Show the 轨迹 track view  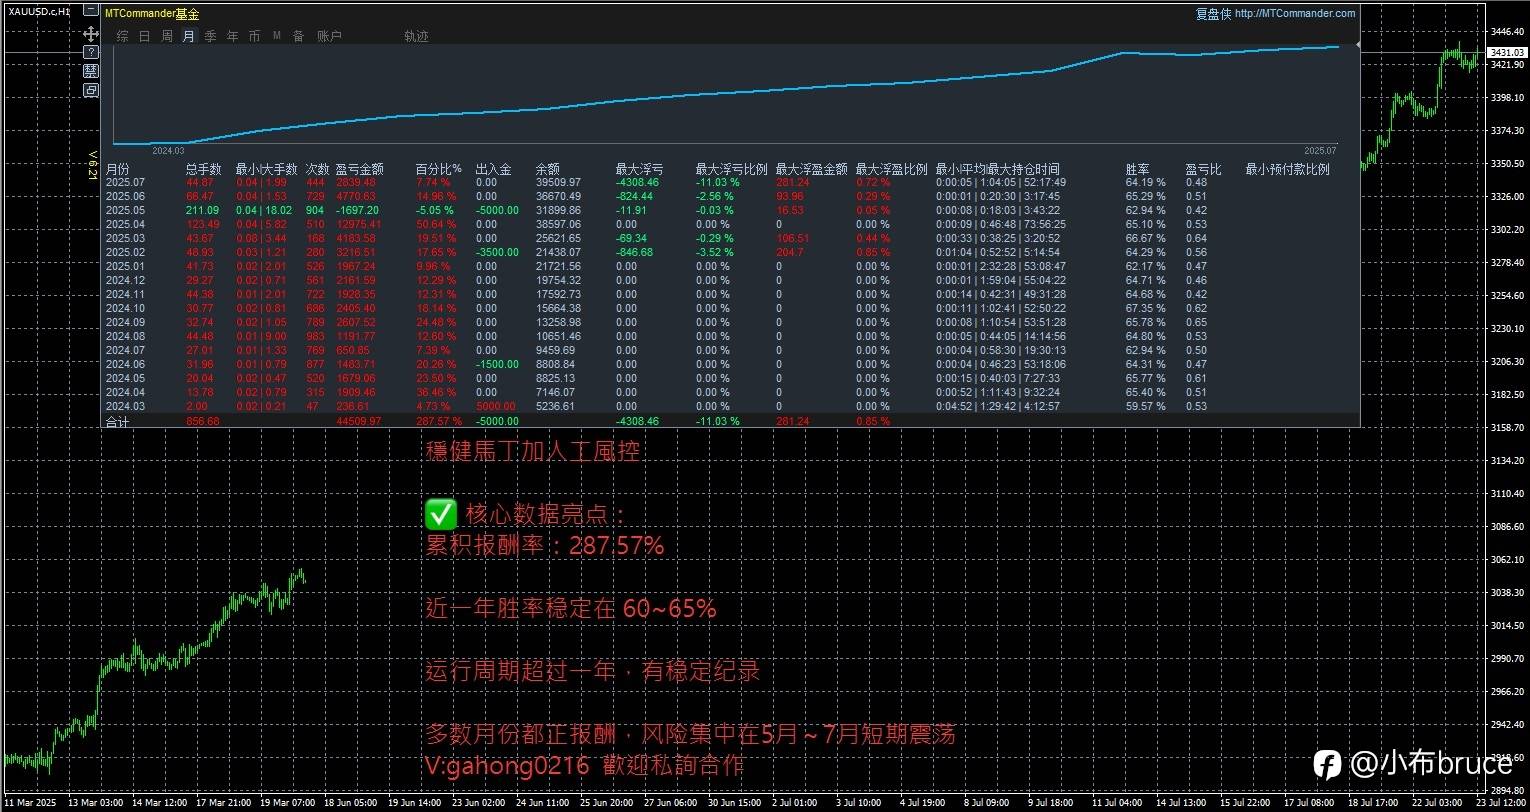pyautogui.click(x=416, y=36)
